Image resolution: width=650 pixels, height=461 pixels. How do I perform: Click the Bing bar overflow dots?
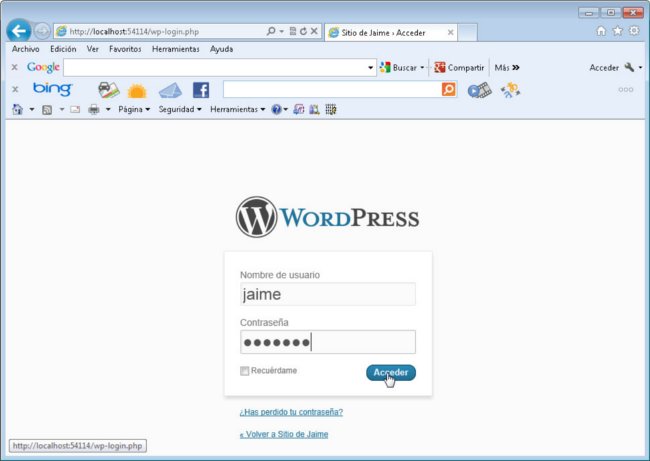[626, 89]
